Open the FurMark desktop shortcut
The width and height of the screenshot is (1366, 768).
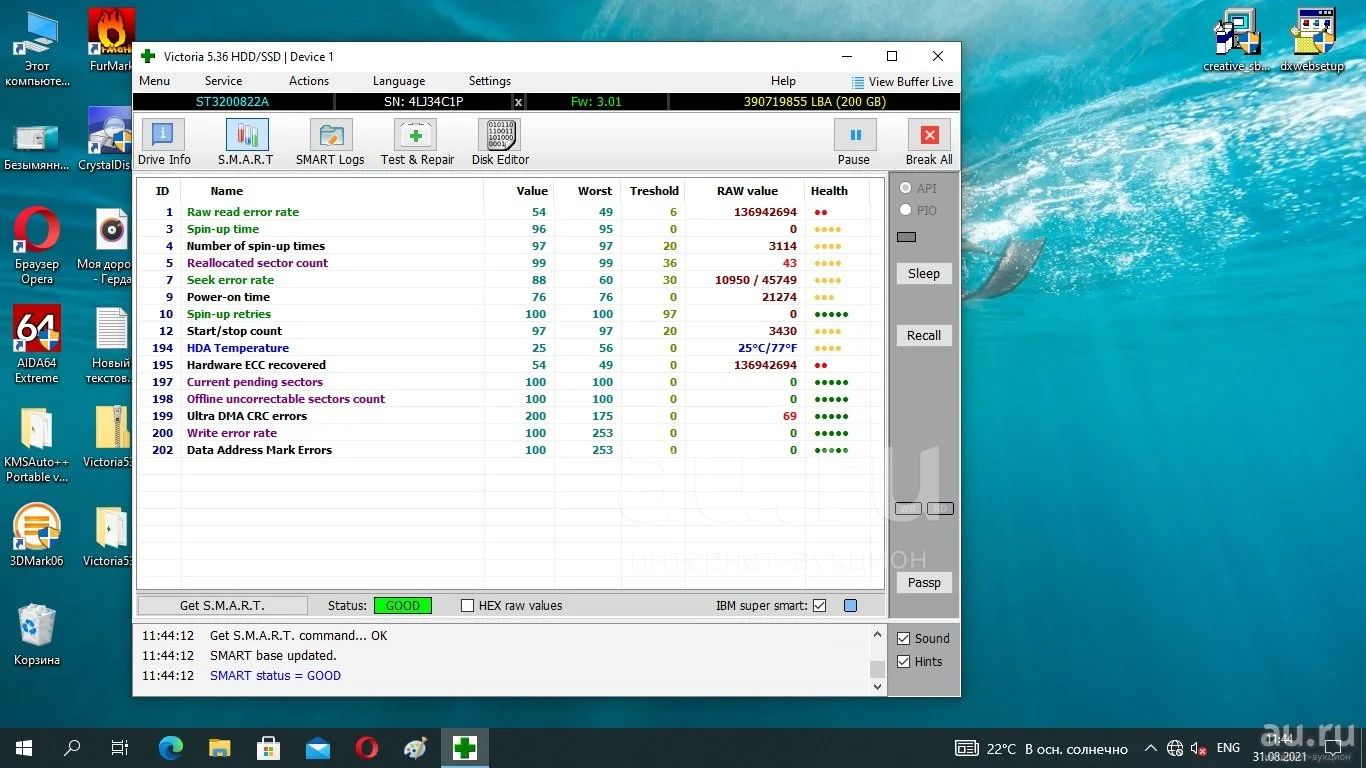111,40
